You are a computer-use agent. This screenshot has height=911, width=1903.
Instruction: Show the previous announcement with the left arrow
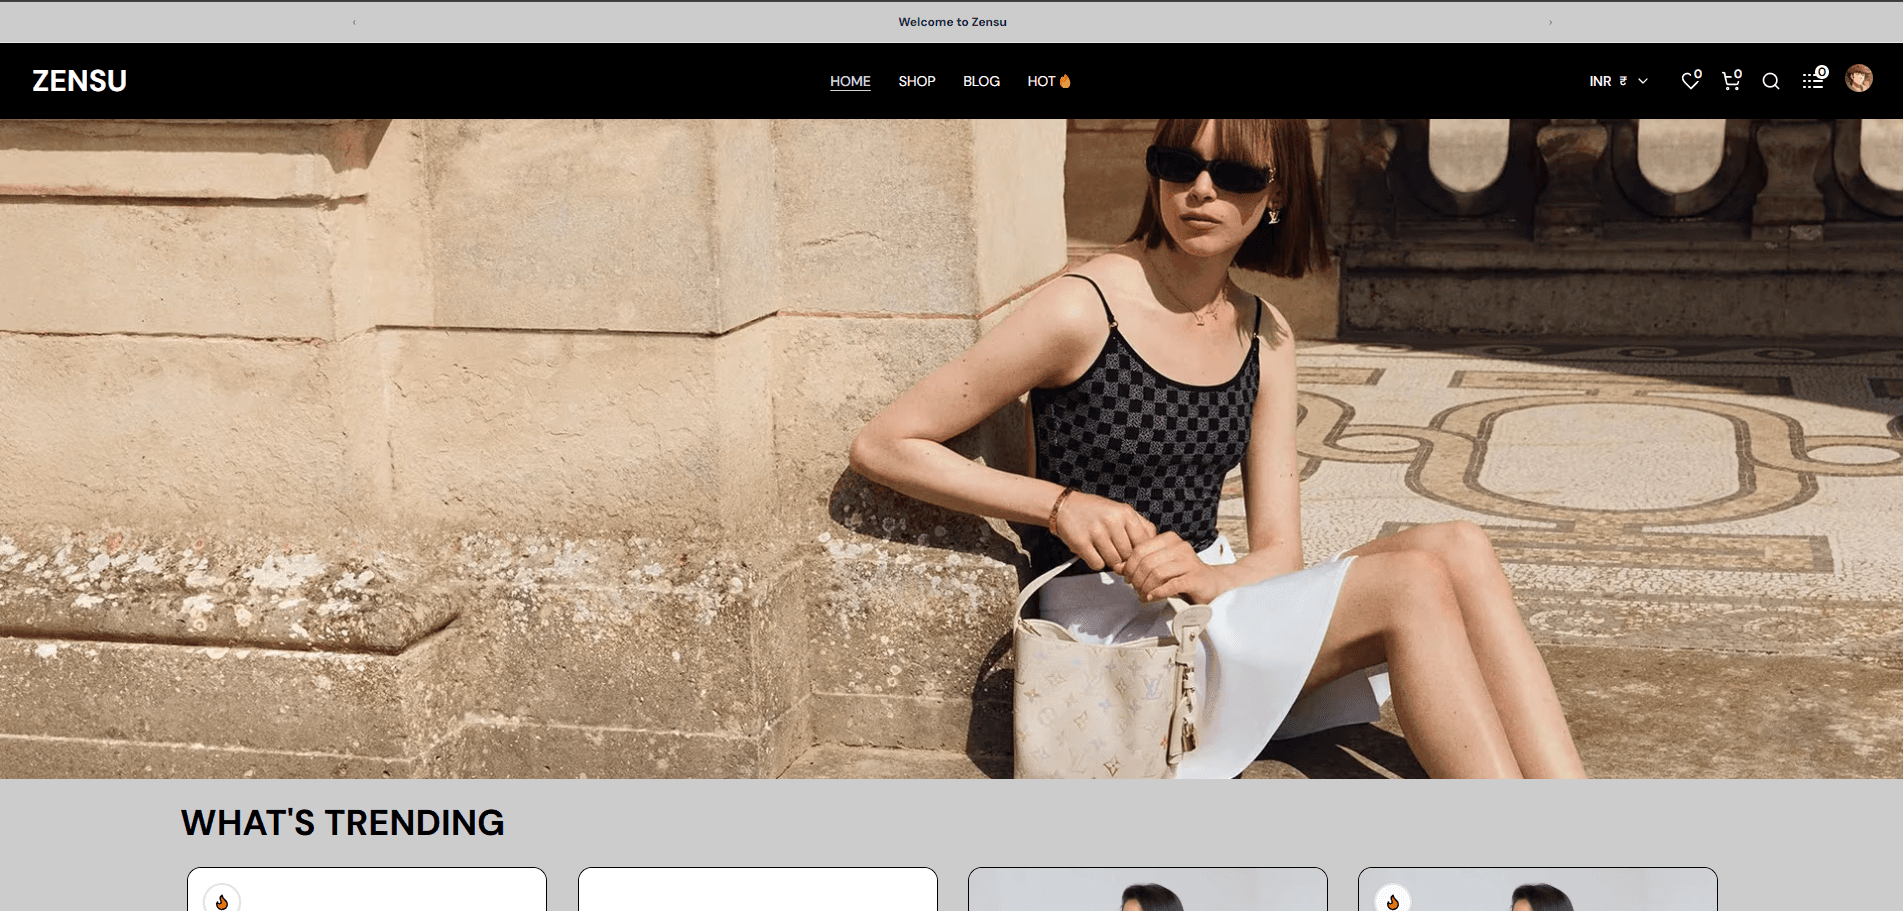(353, 21)
